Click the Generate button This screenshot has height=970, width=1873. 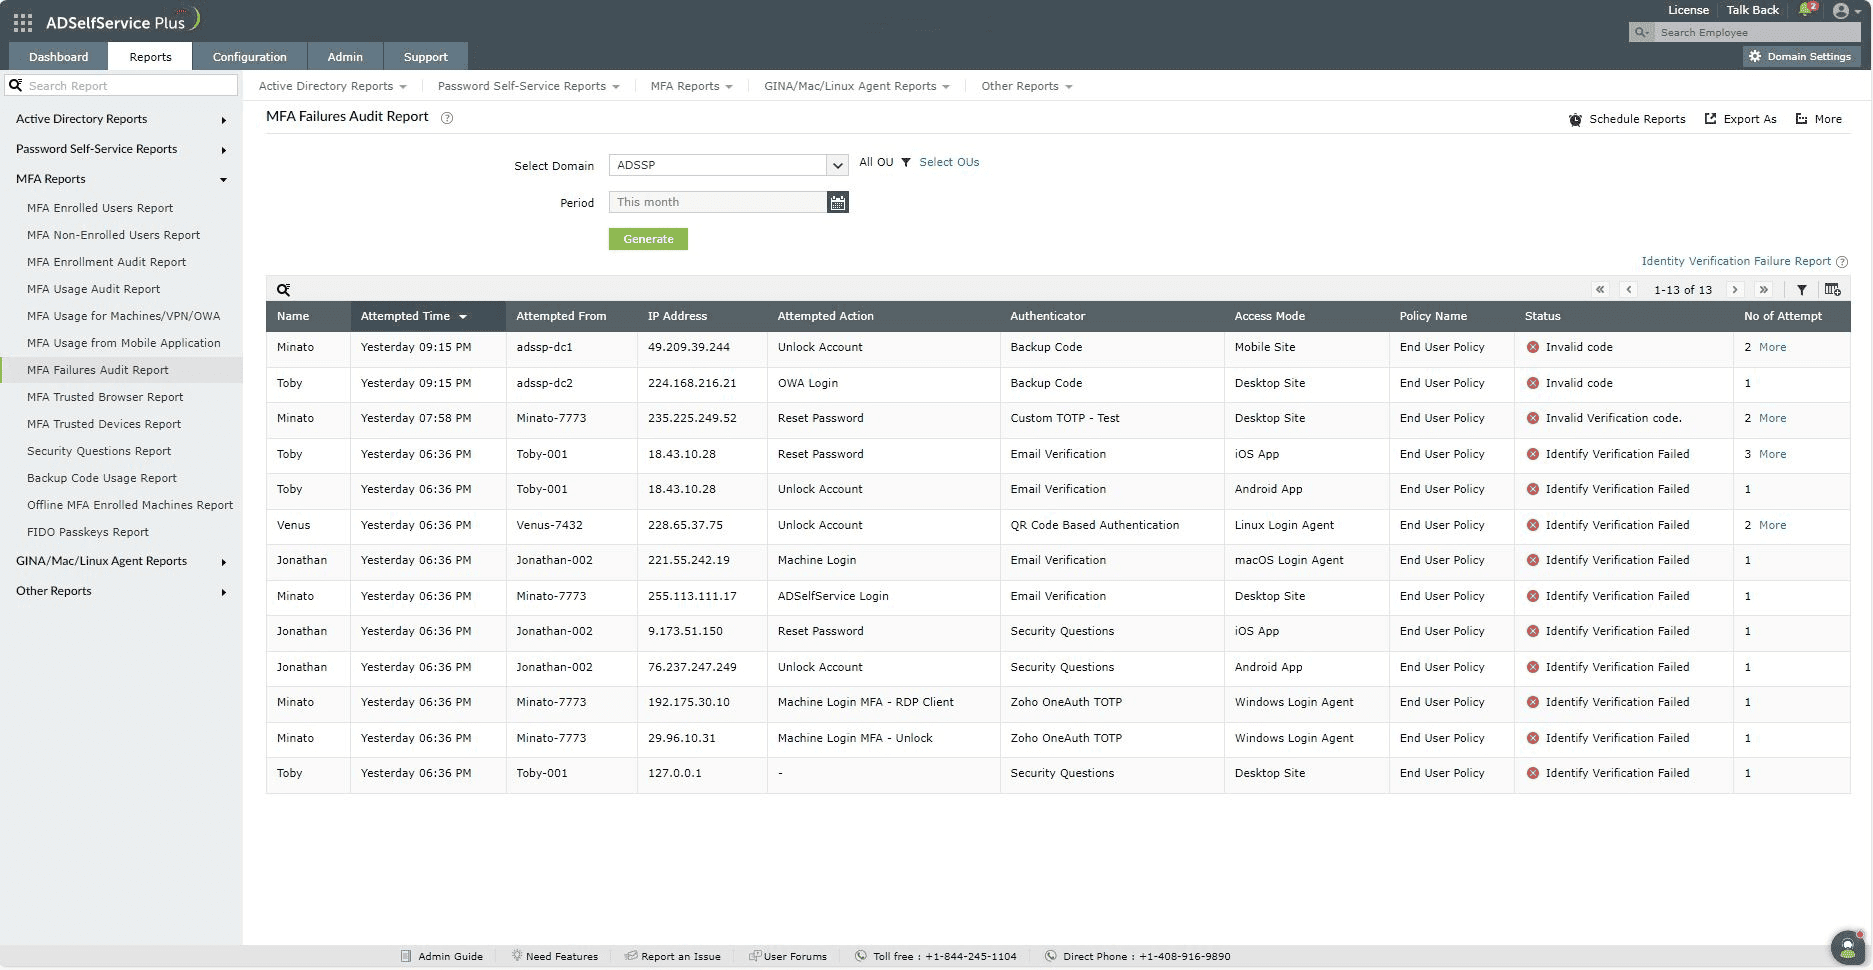(647, 239)
